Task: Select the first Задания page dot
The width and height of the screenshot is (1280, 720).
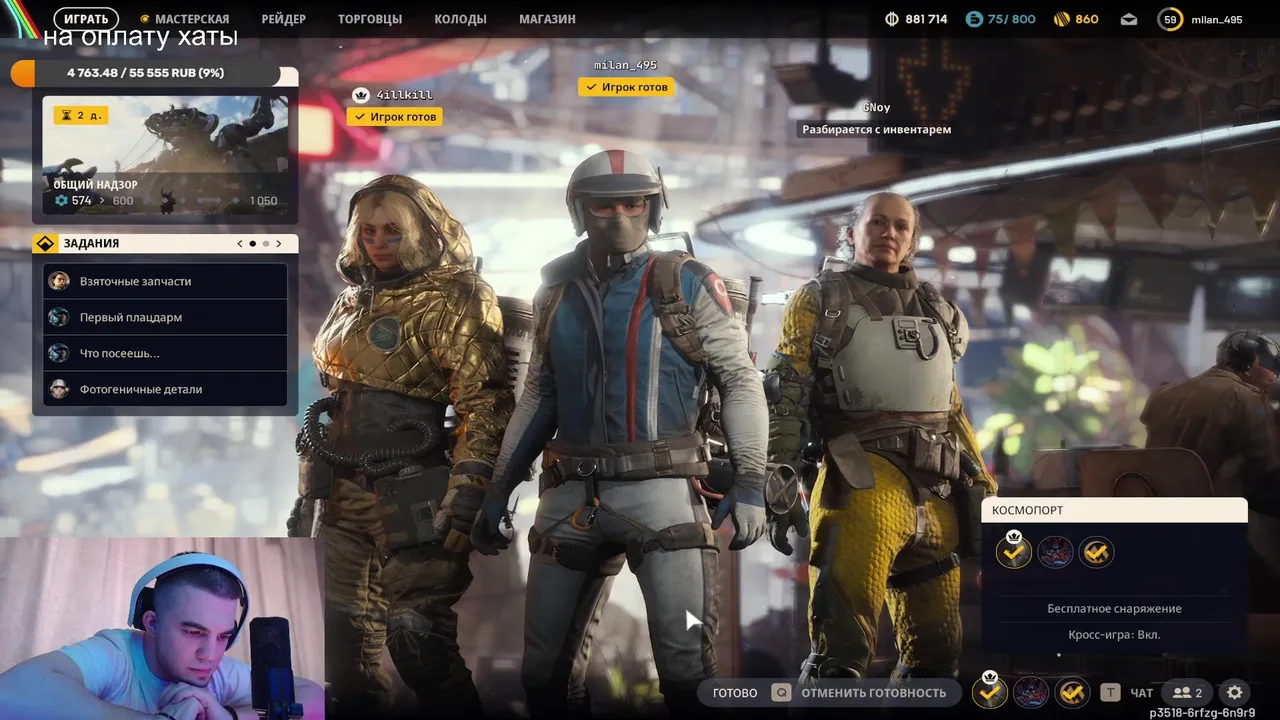Action: [x=252, y=243]
